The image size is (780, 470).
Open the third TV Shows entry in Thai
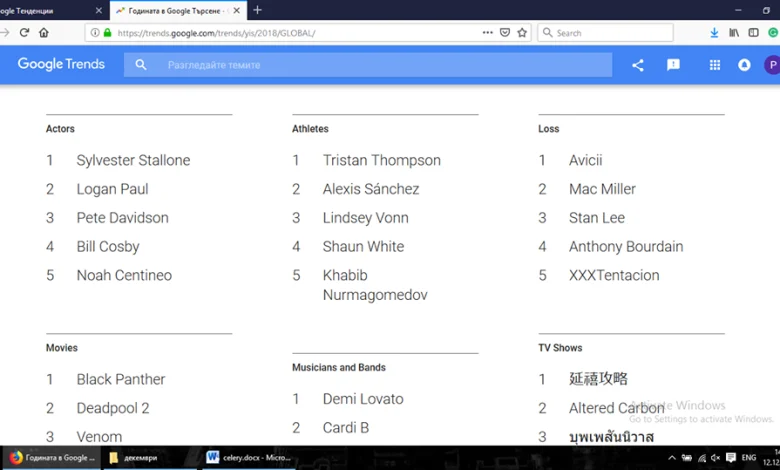(x=611, y=437)
